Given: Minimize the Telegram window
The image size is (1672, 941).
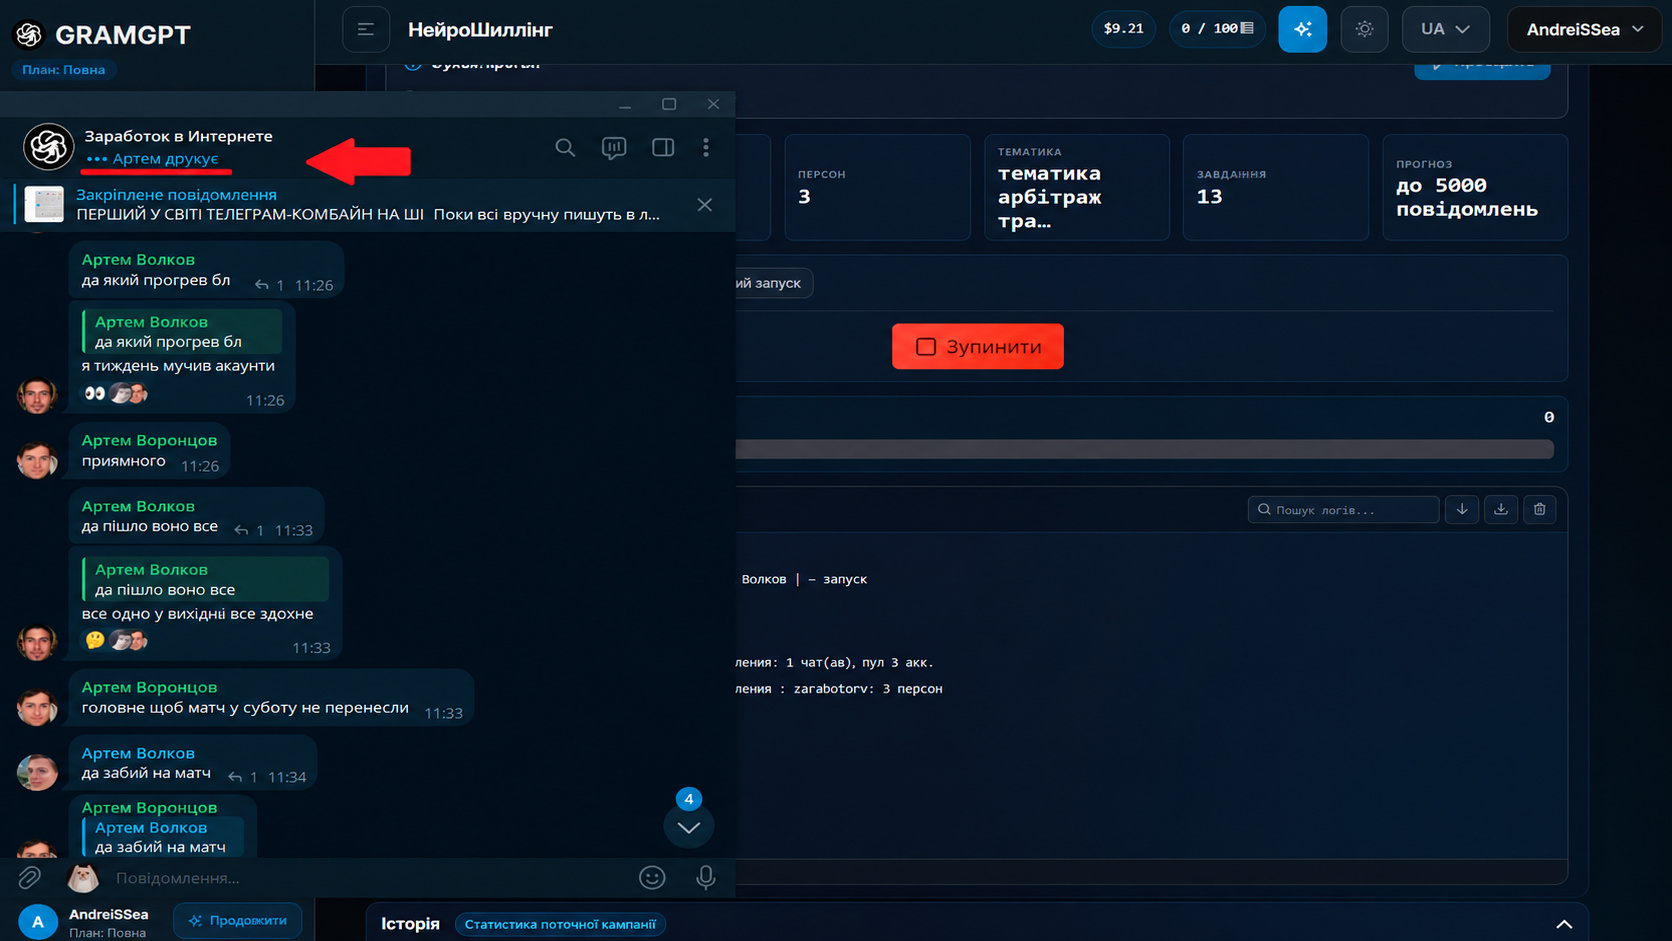Looking at the screenshot, I should (625, 104).
